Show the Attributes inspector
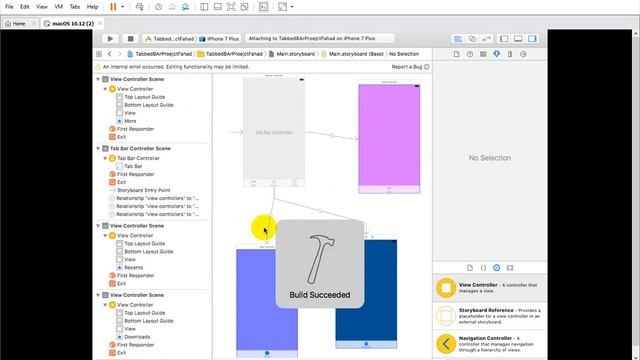The width and height of the screenshot is (640, 360). pos(496,54)
